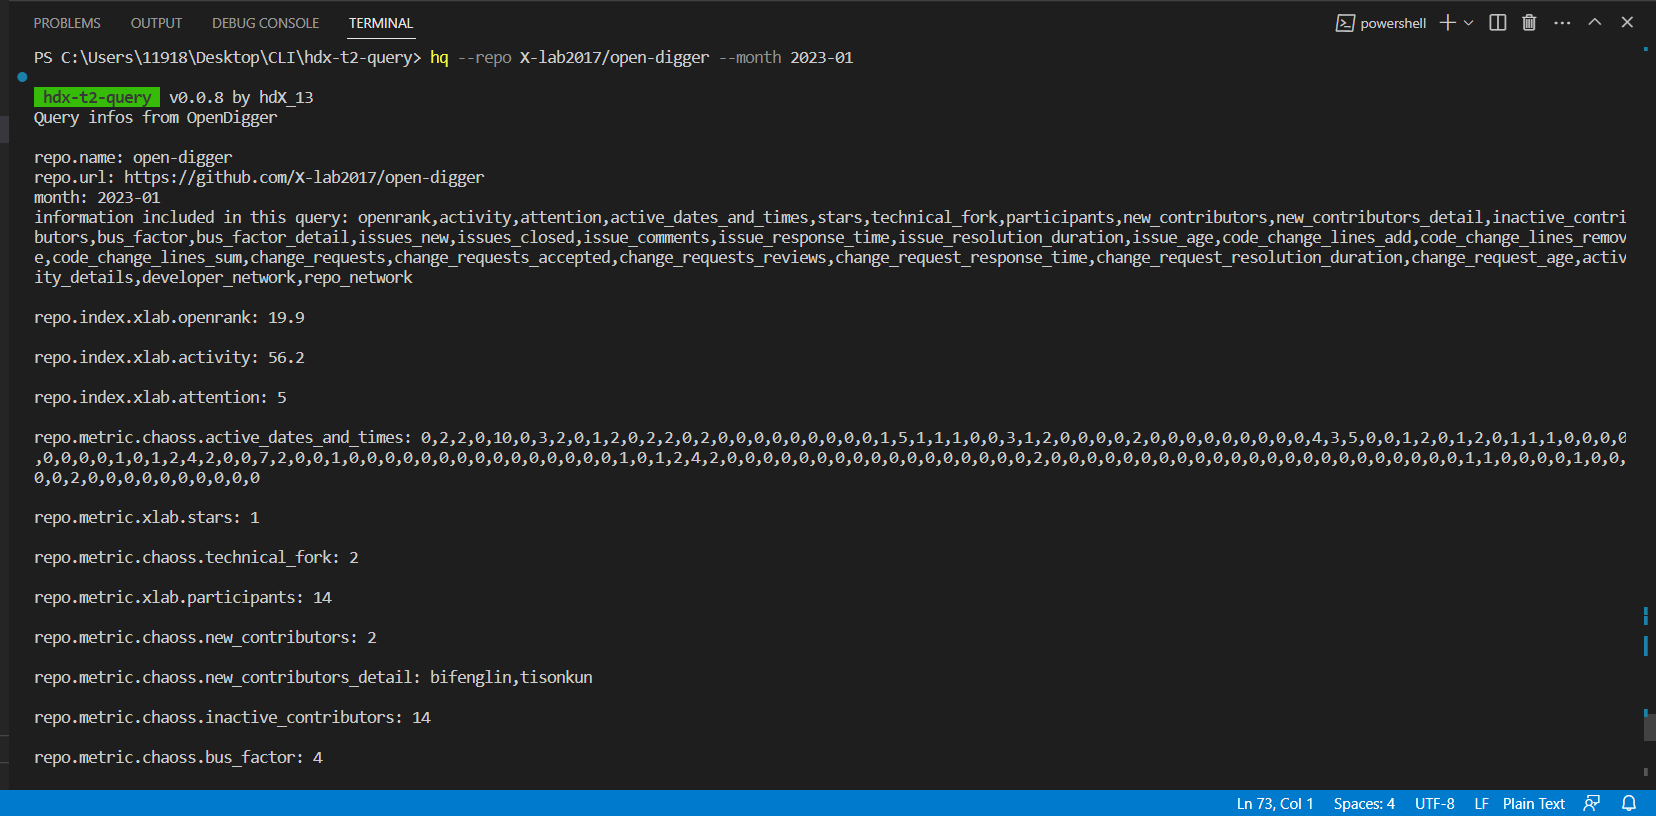The height and width of the screenshot is (816, 1656).
Task: Click the text 'repo.metric.xlab.participants: 14'
Action: click(x=183, y=597)
